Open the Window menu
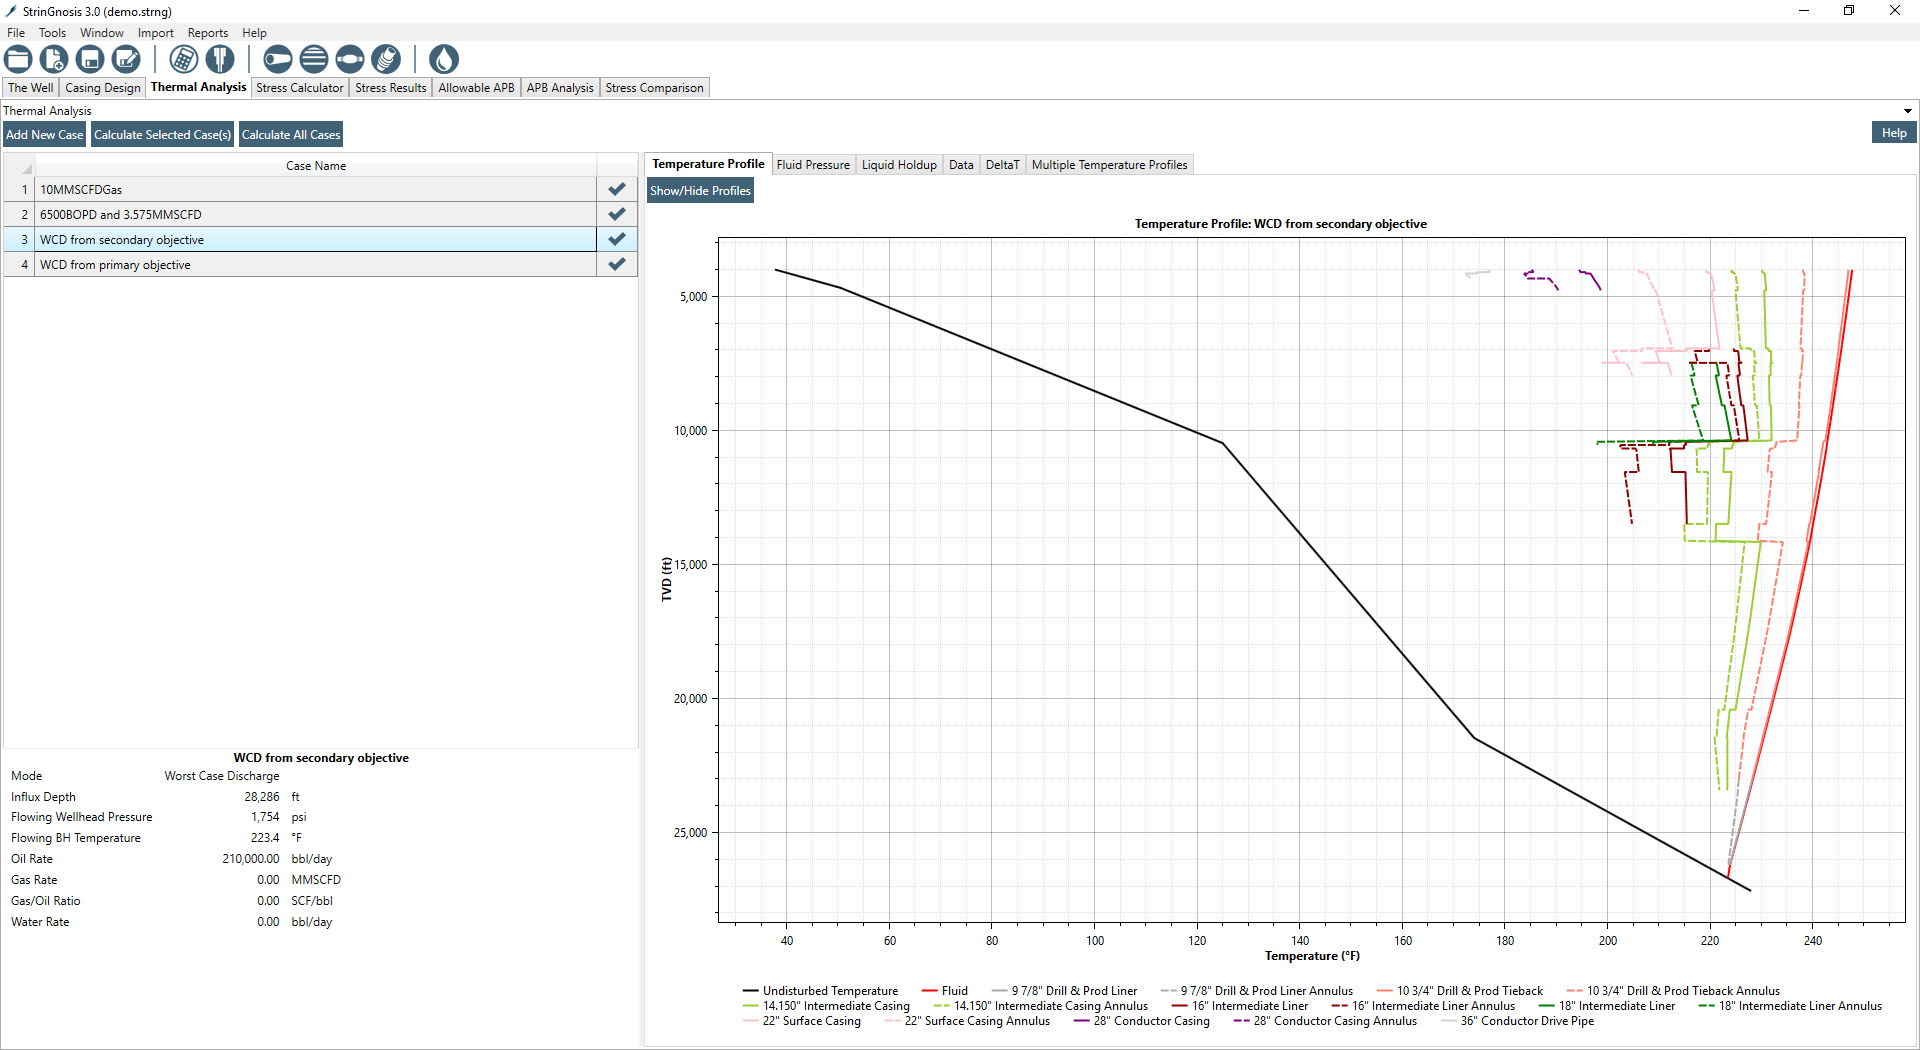The image size is (1920, 1050). pyautogui.click(x=102, y=33)
